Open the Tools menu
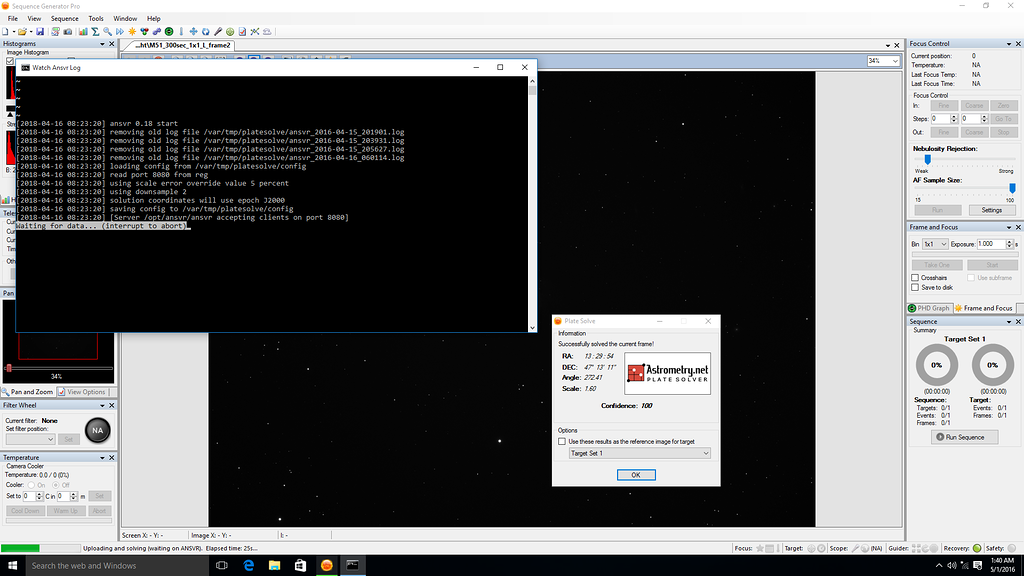This screenshot has height=576, width=1024. tap(95, 17)
